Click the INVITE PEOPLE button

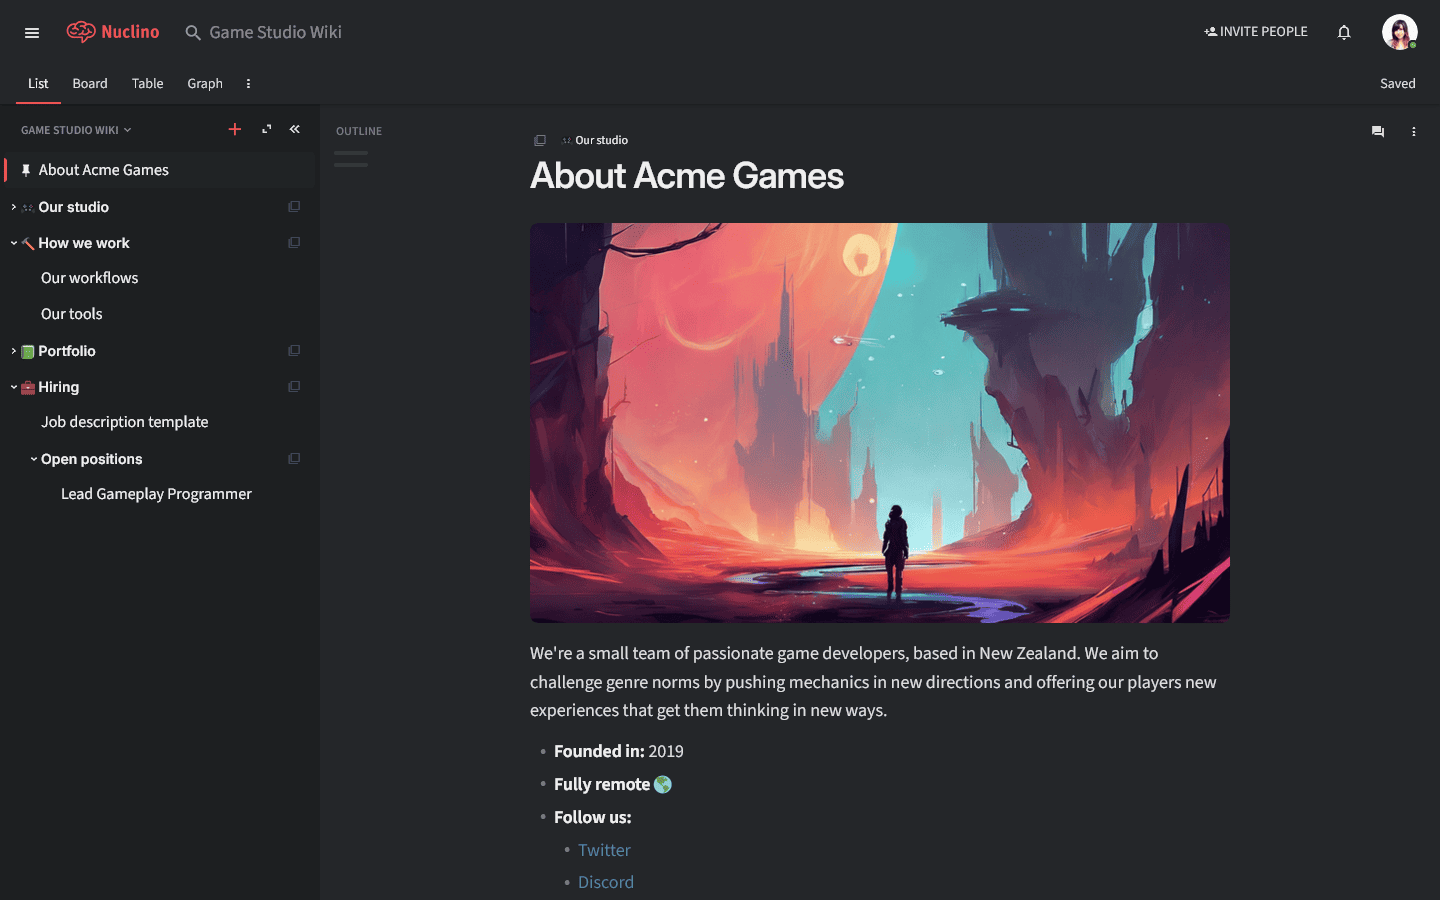[x=1256, y=31]
